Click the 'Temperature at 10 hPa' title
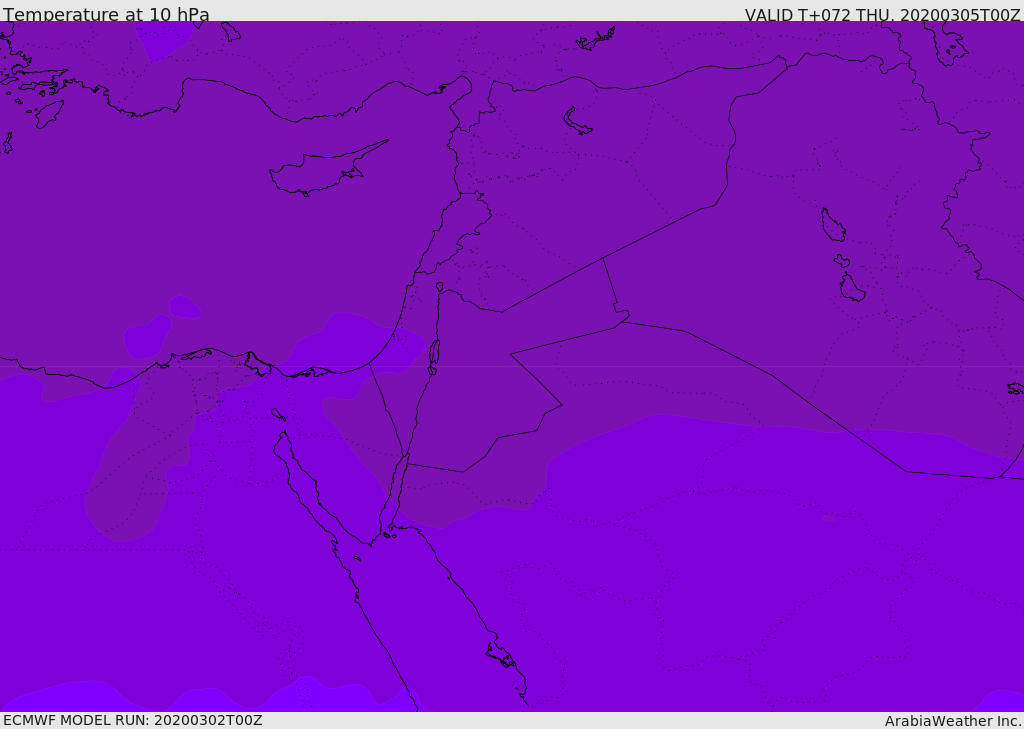The image size is (1024, 729). click(x=107, y=15)
